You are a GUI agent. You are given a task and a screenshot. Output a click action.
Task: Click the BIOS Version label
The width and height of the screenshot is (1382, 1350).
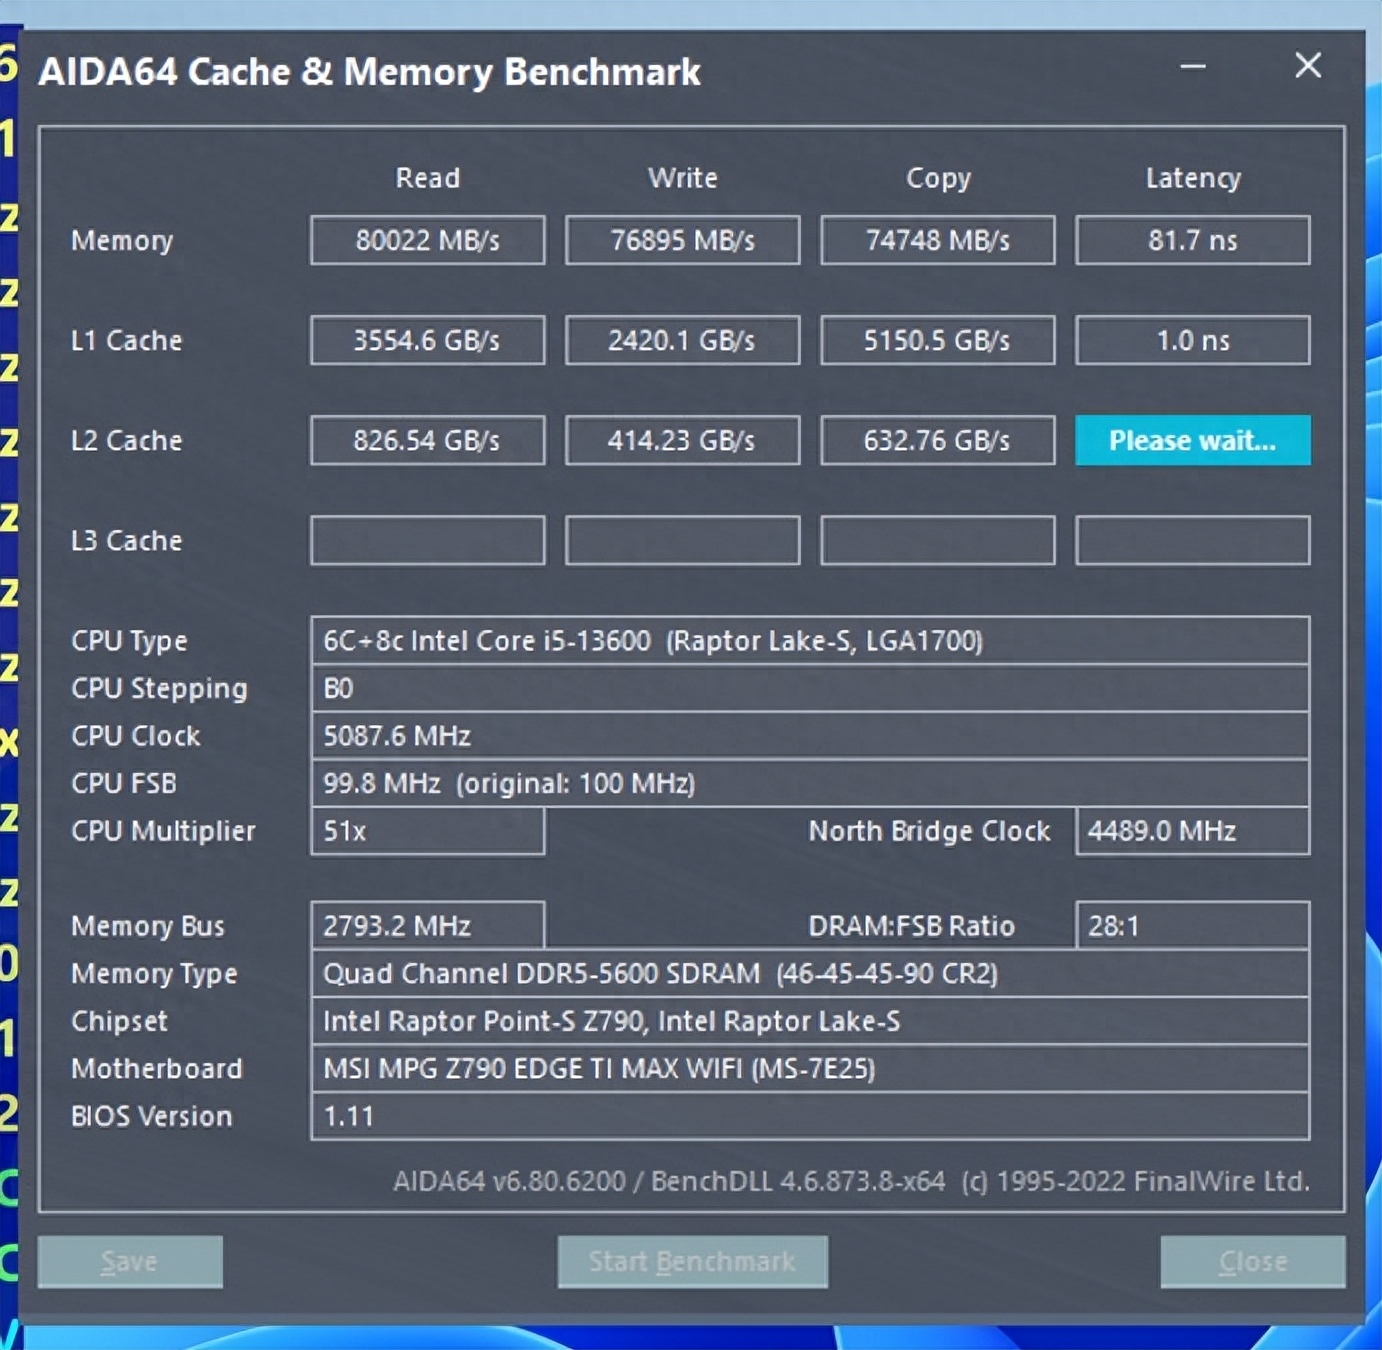[x=151, y=1116]
